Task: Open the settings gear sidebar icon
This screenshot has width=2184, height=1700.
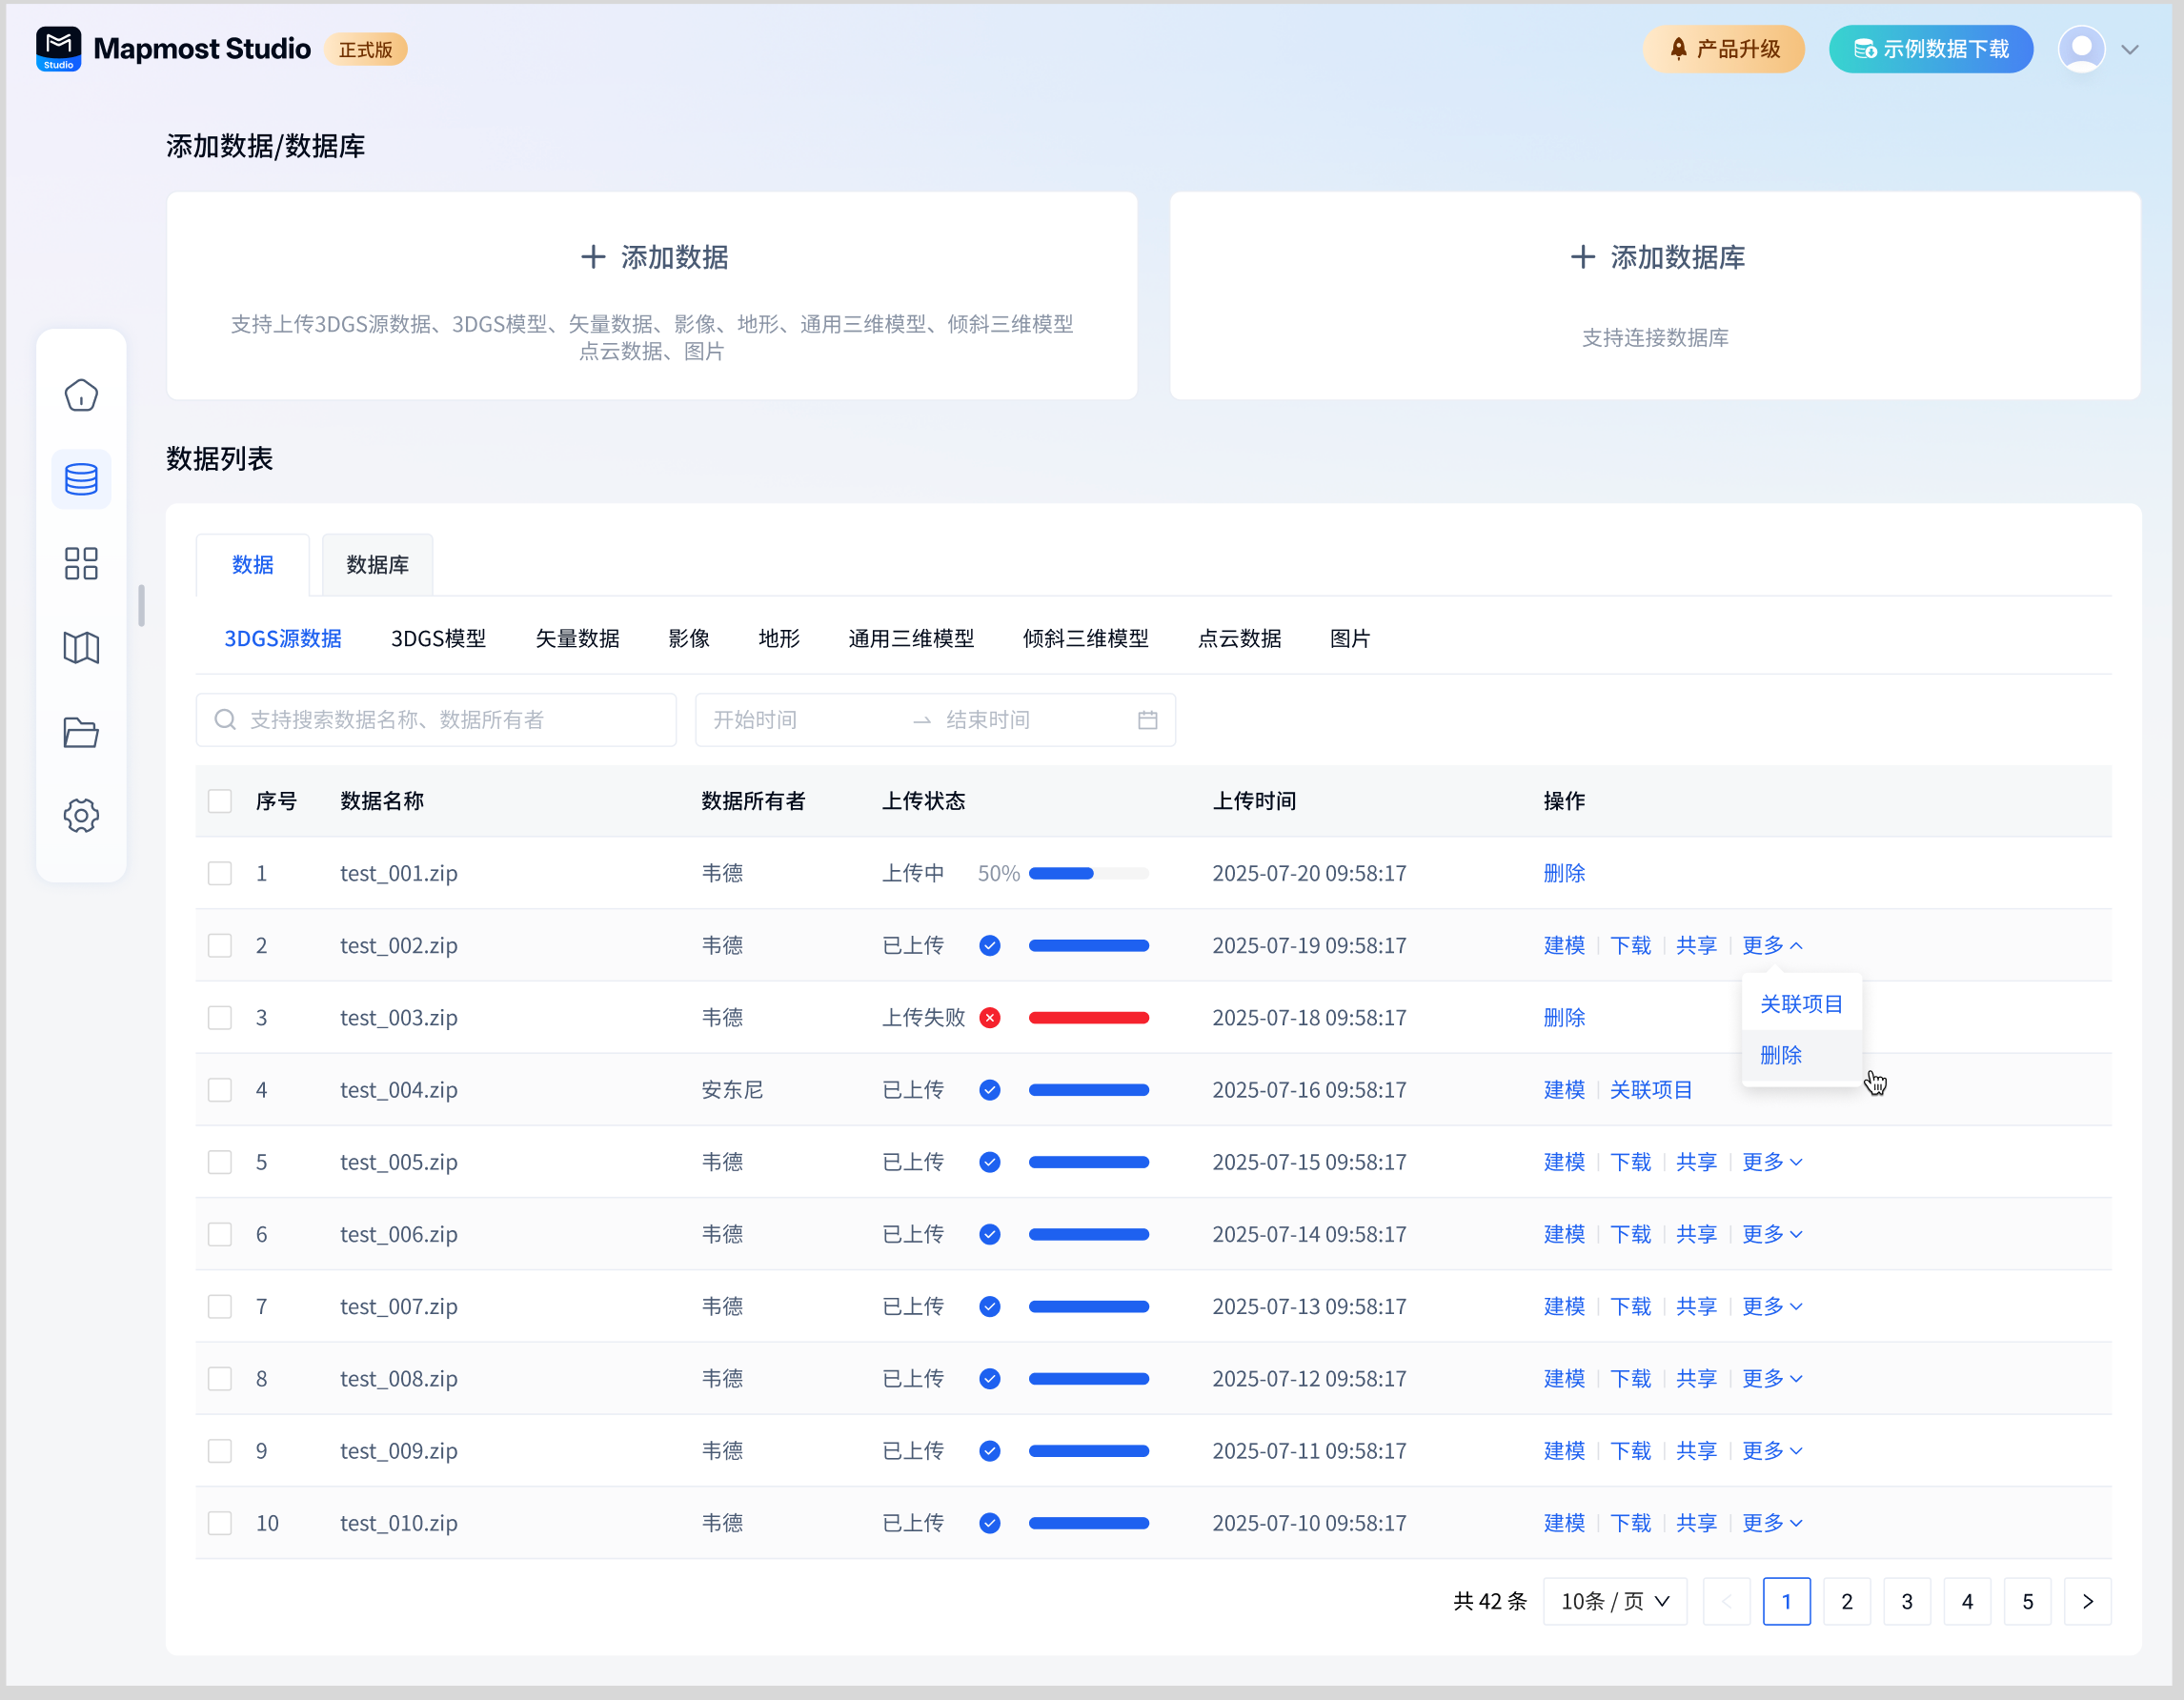Action: (81, 815)
